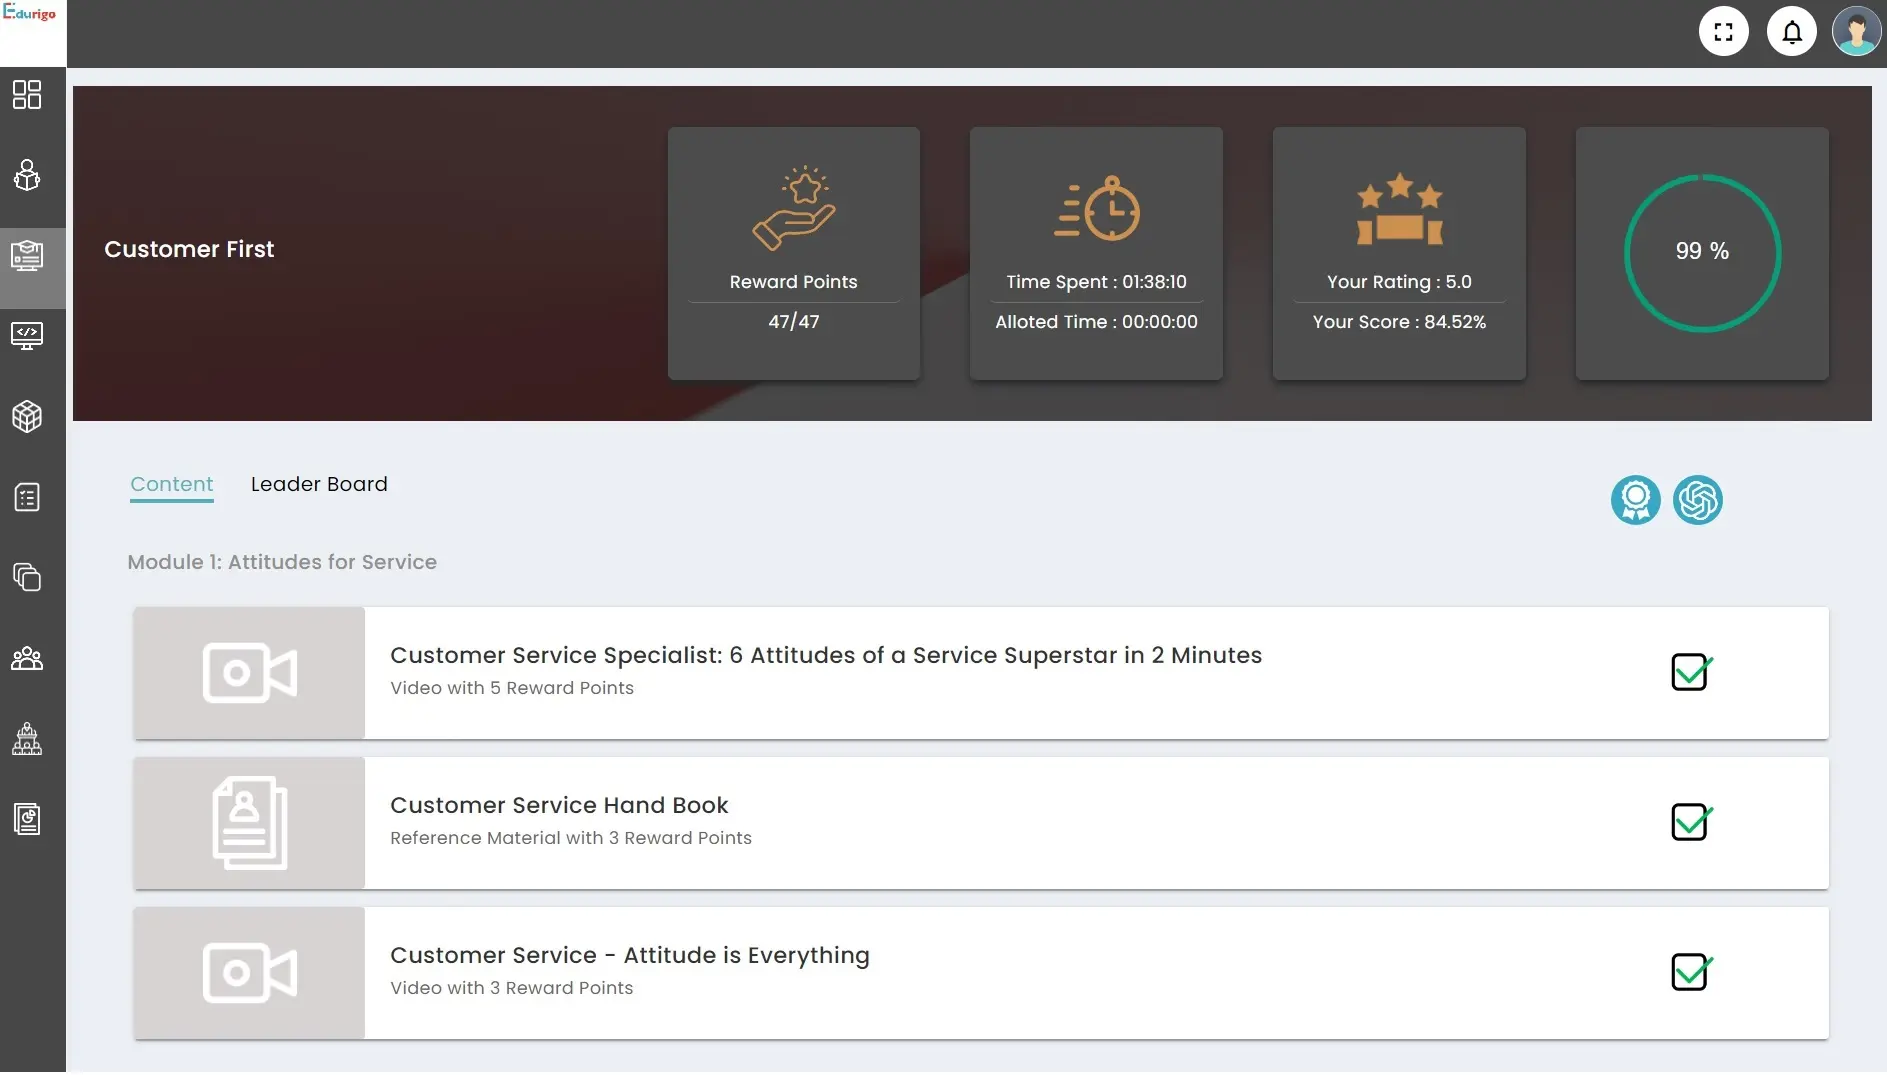The image size is (1887, 1075).
Task: Click 'Your Rating : 5.0' text
Action: pyautogui.click(x=1400, y=282)
